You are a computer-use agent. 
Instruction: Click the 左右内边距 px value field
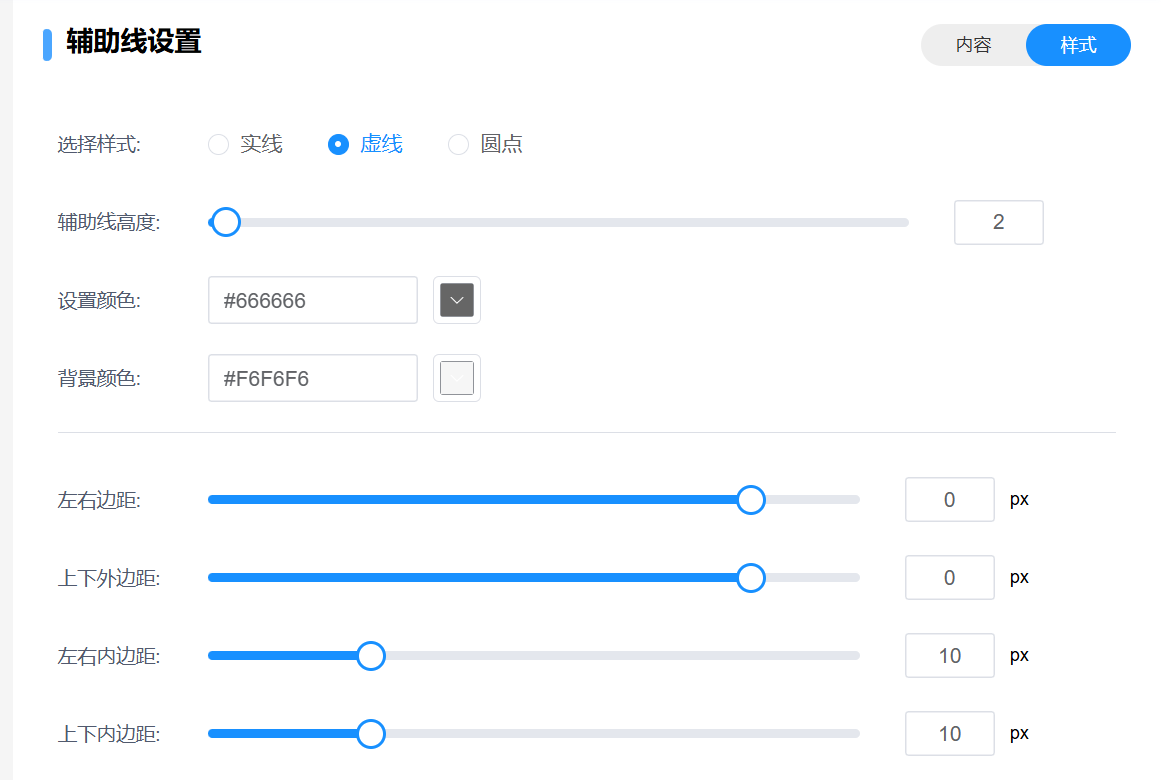coord(949,656)
